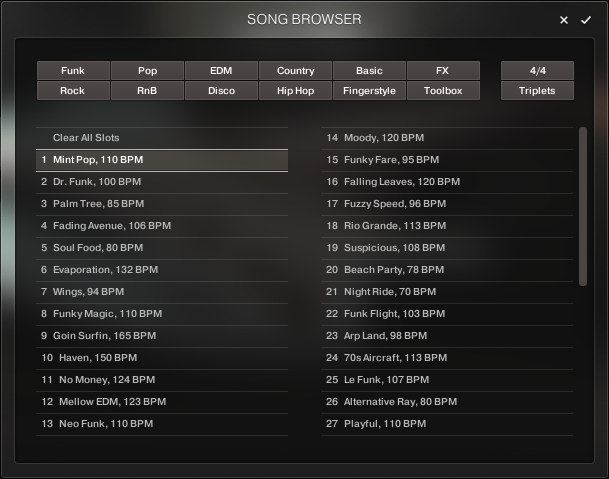Select song 2 Dr. Funk, 100 BPM

point(162,182)
